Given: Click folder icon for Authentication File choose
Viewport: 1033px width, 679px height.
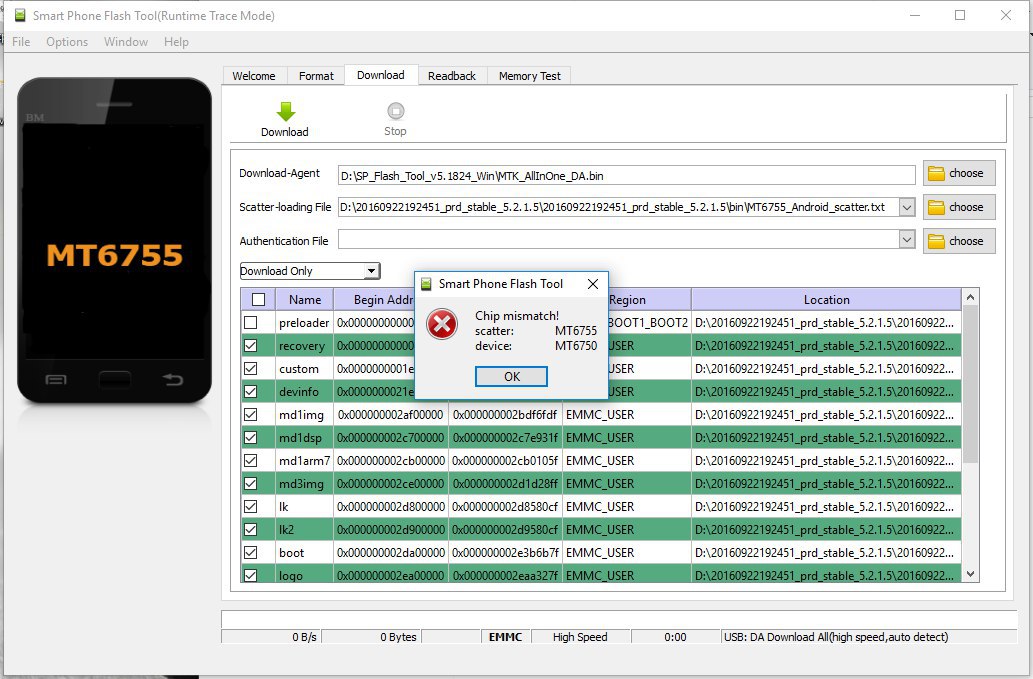Looking at the screenshot, I should (x=935, y=242).
